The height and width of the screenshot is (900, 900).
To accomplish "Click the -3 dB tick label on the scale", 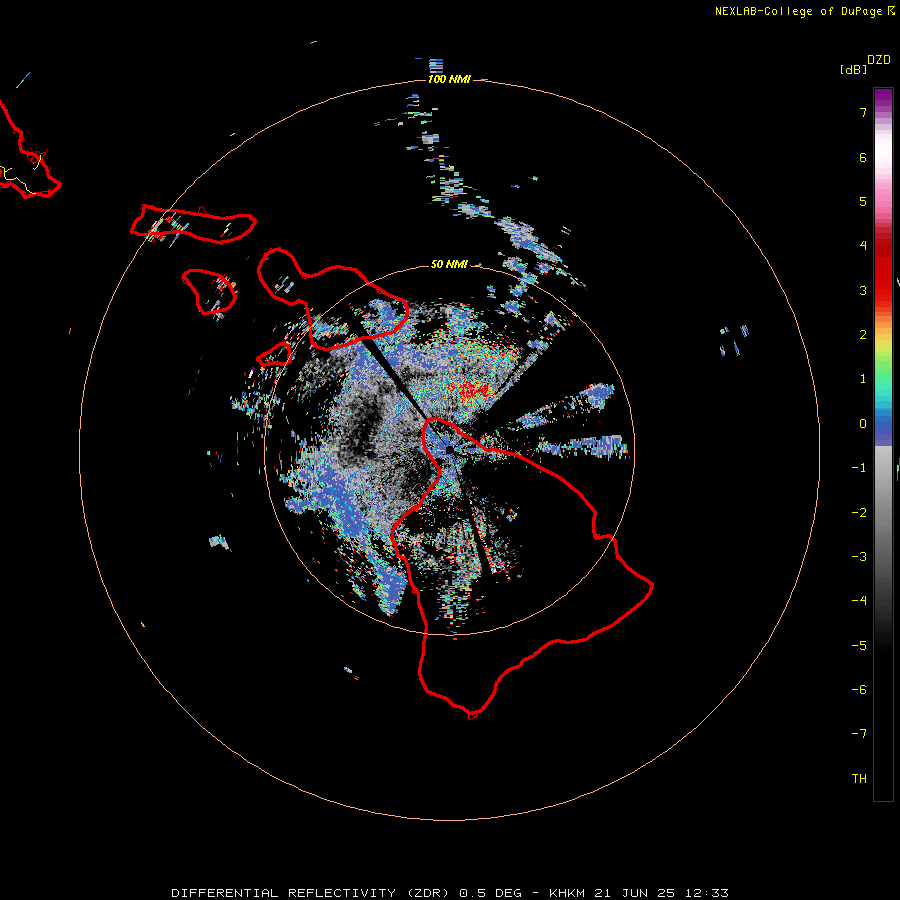I will point(859,557).
